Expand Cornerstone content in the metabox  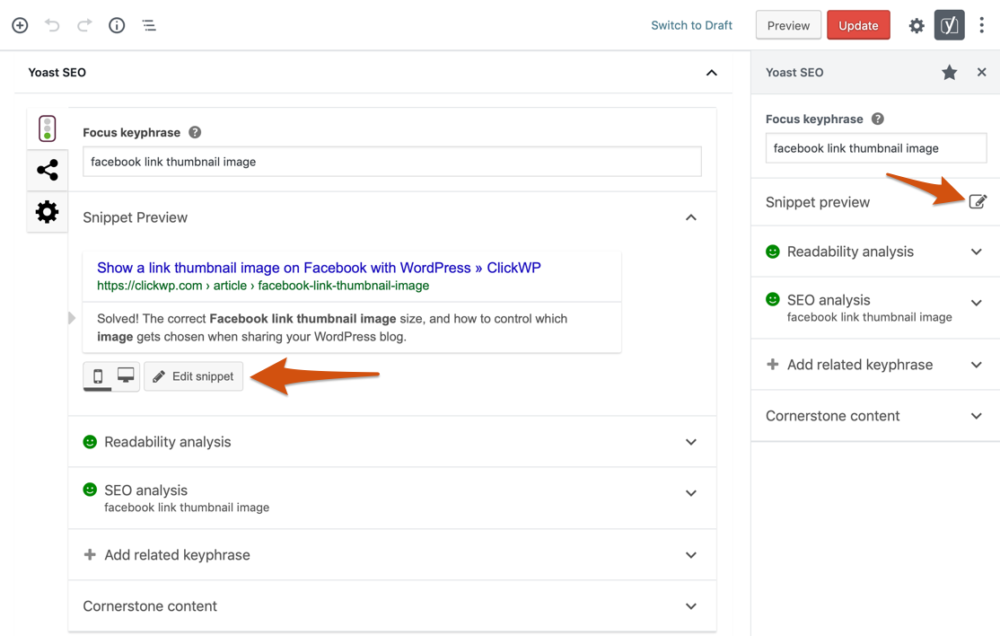[x=691, y=606]
